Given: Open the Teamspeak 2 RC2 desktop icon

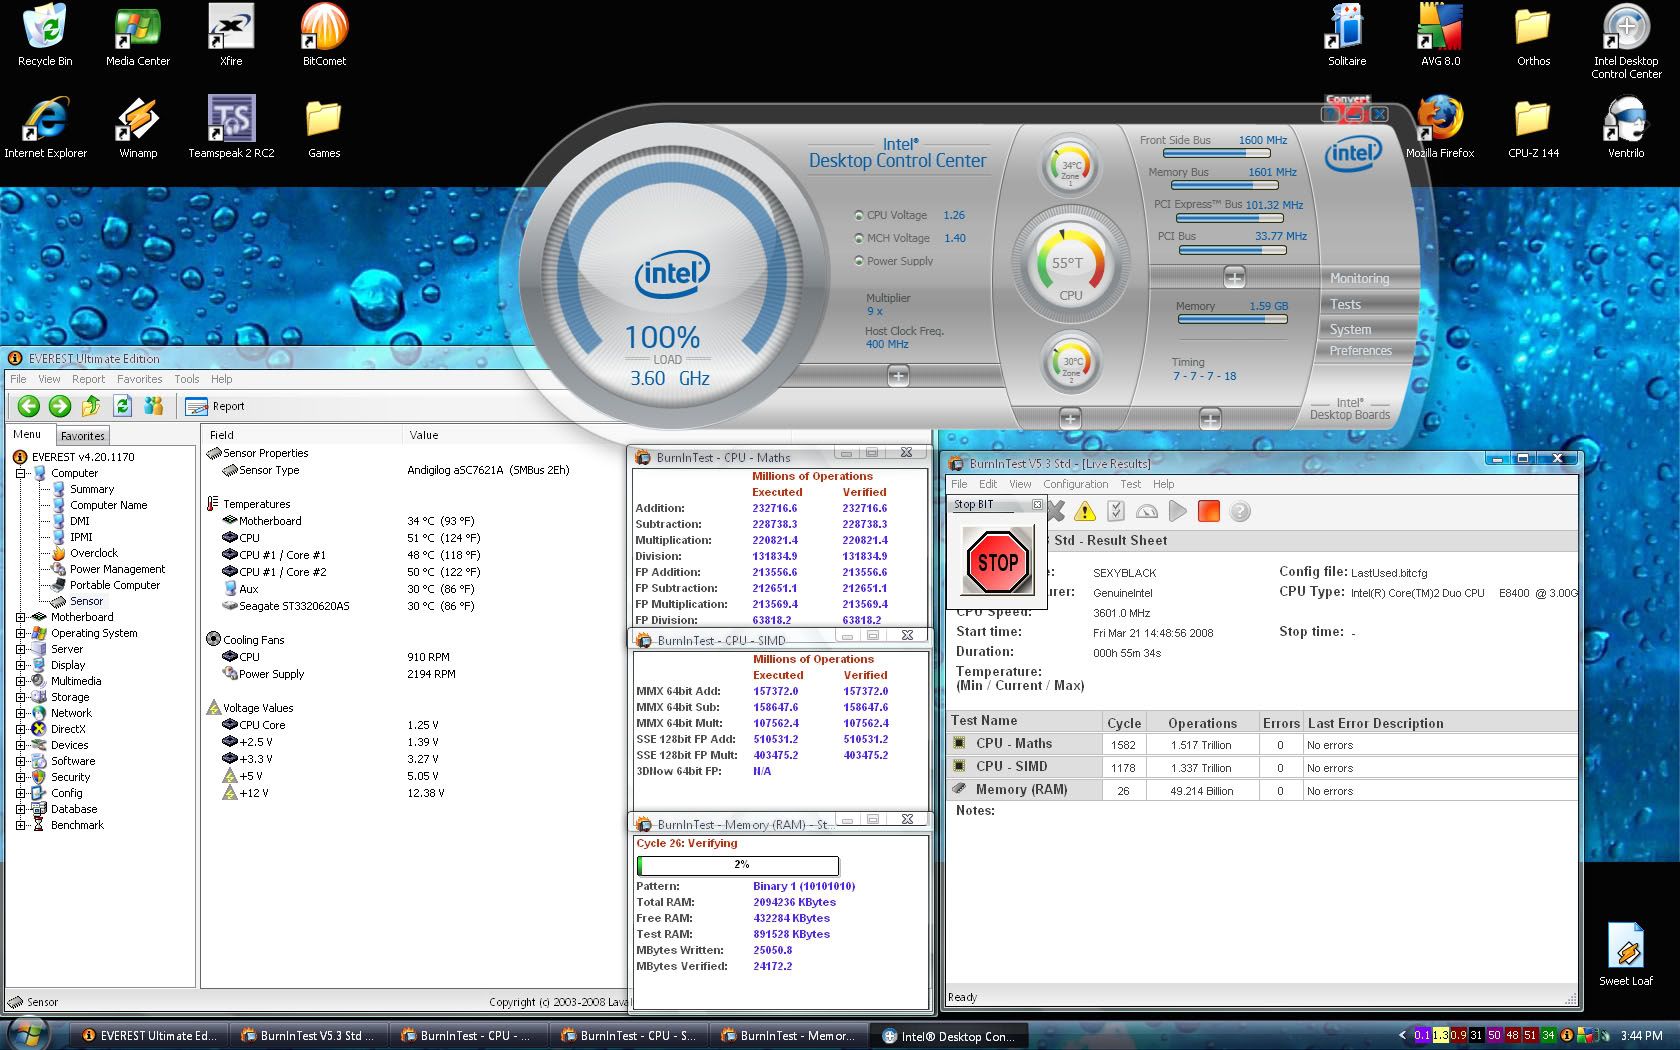Looking at the screenshot, I should tap(231, 127).
